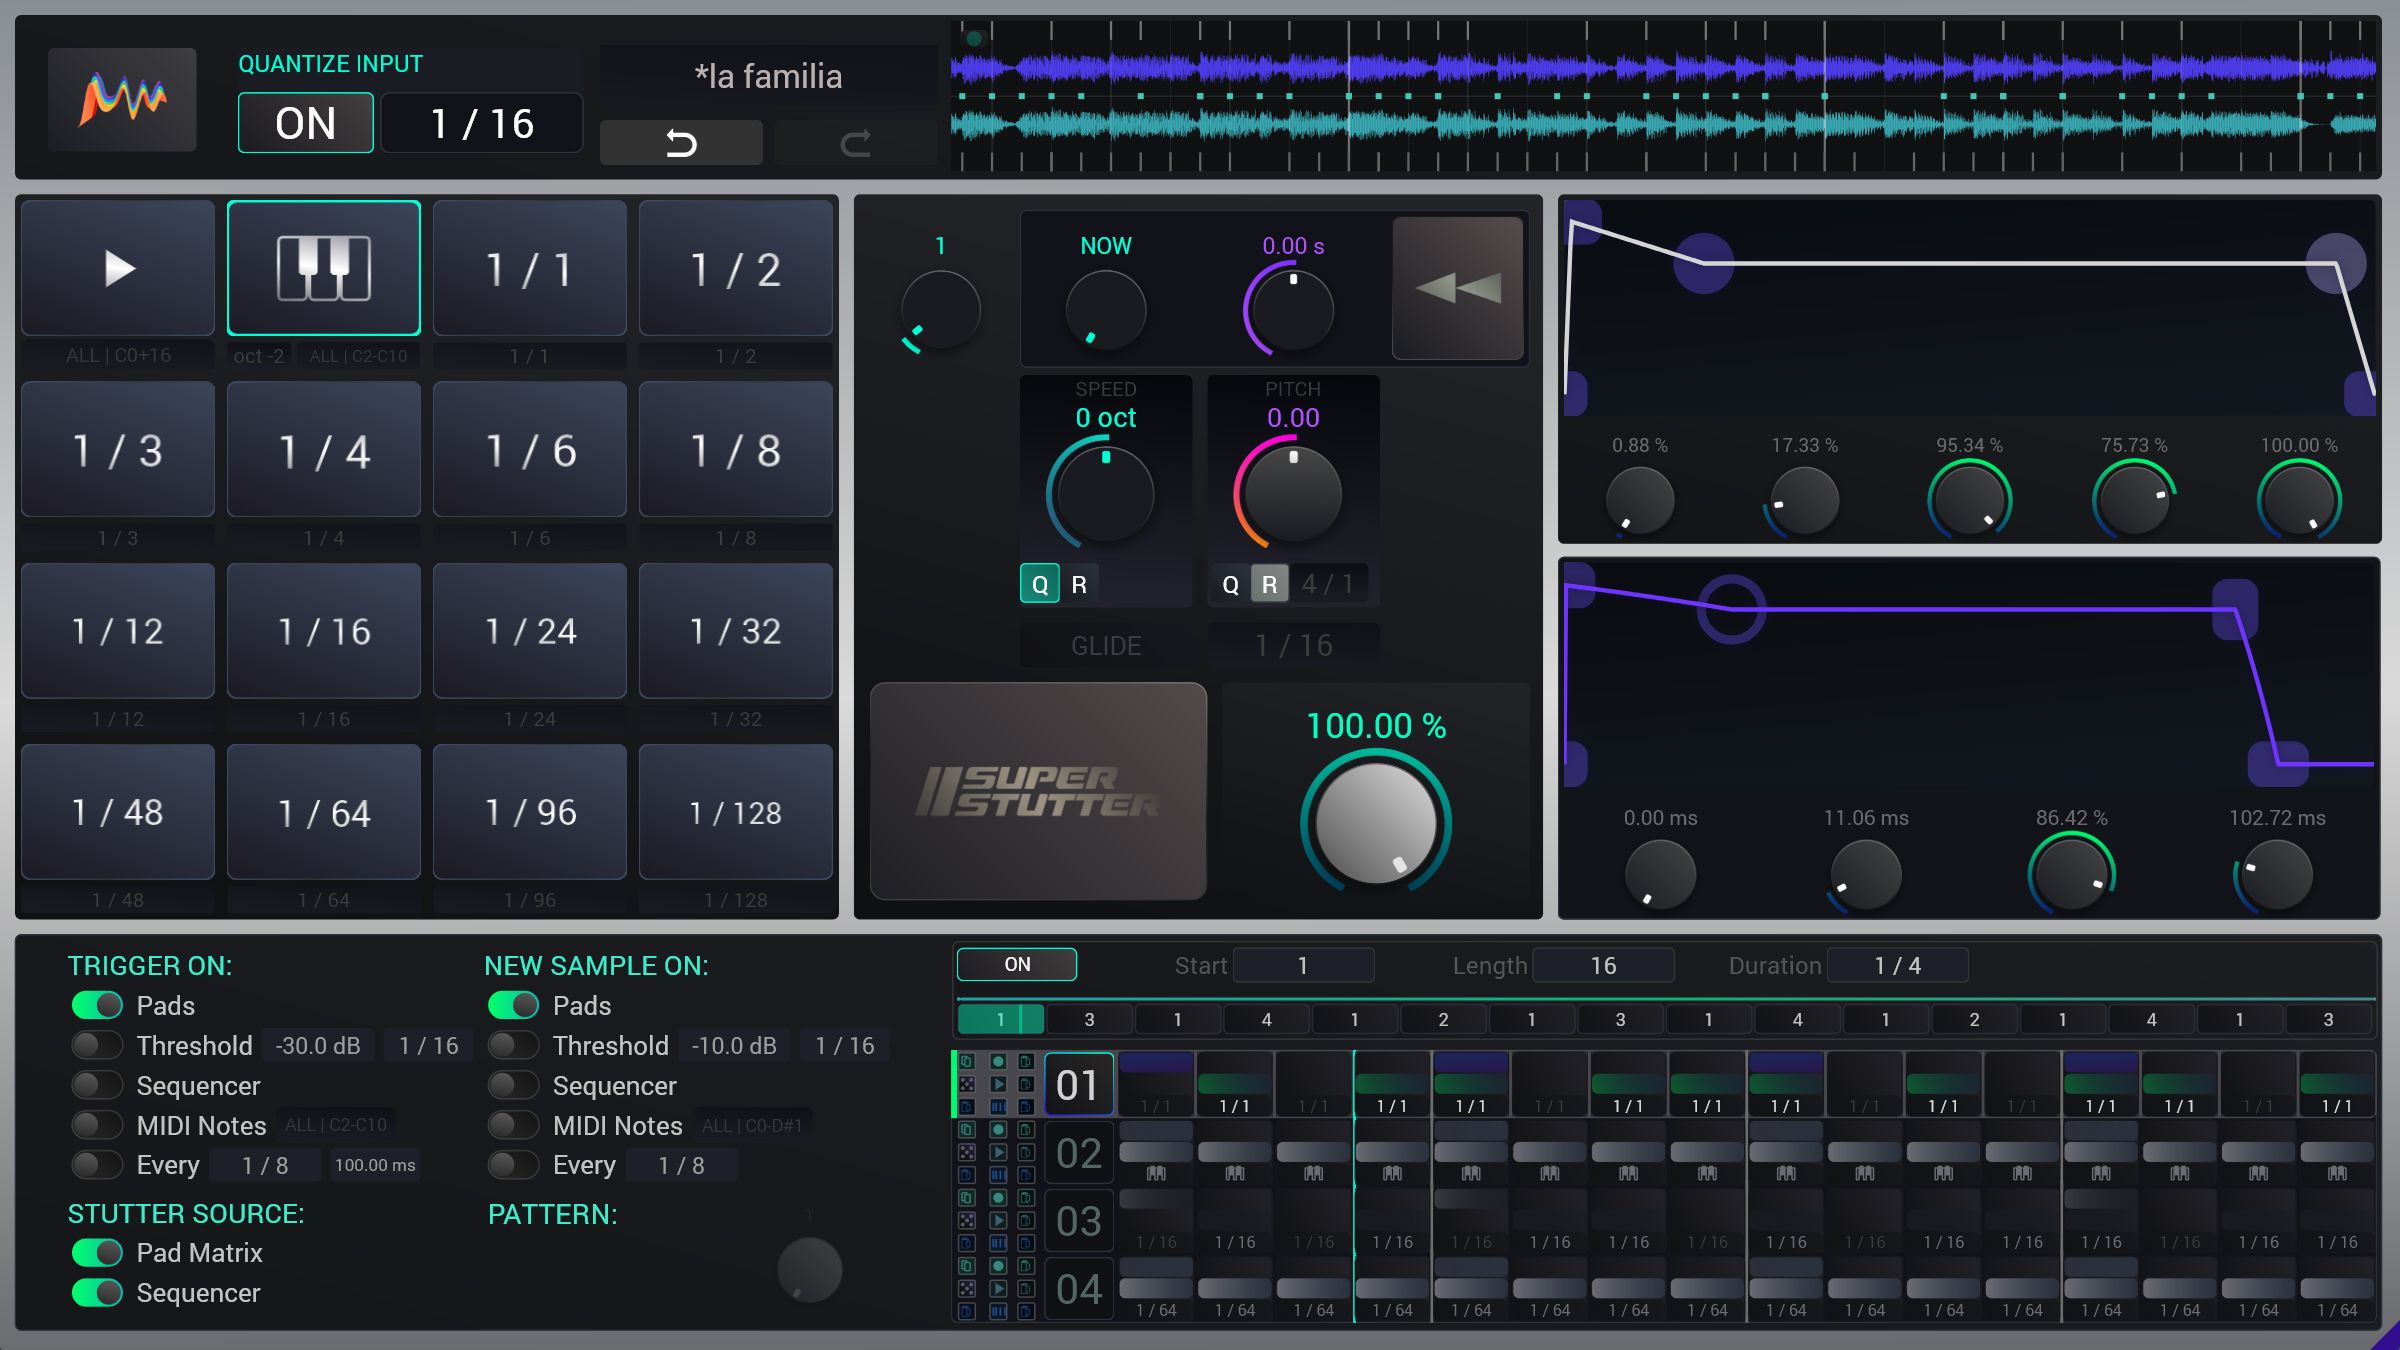Open the 1/16 quantize division selector
Screen dimensions: 2400x1350
pyautogui.click(x=481, y=123)
